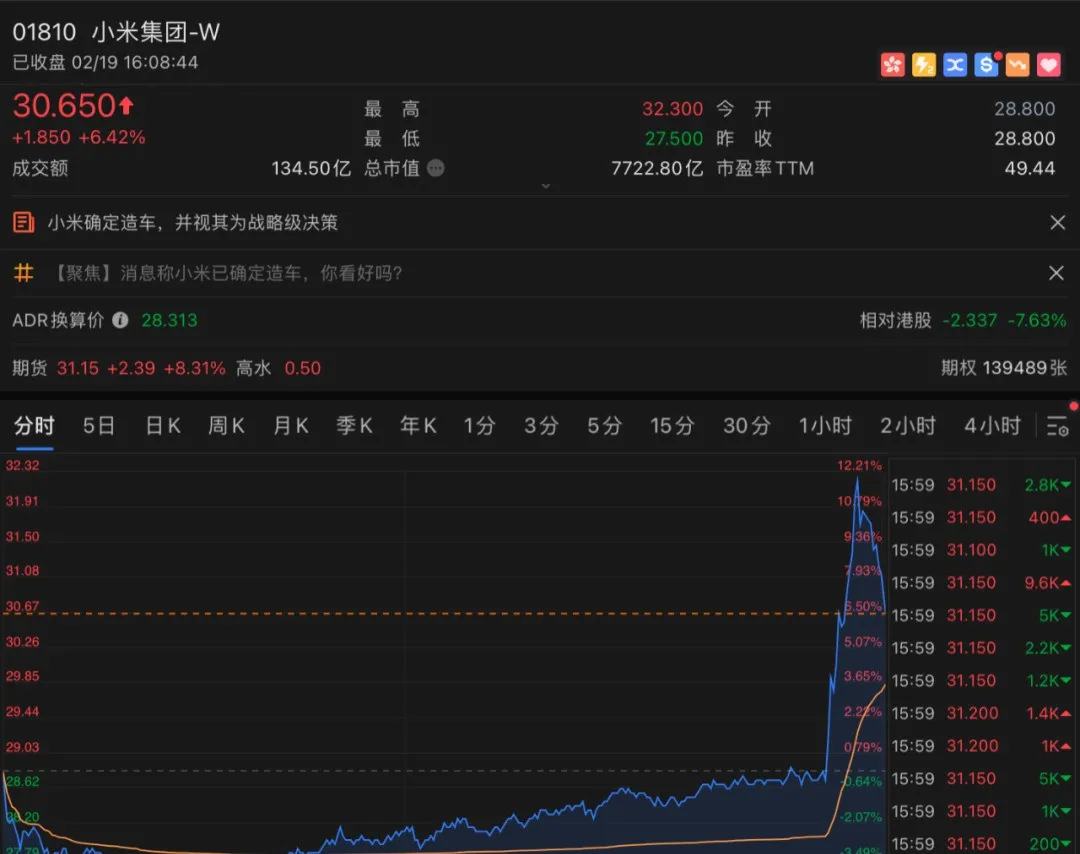
Task: Switch to the 5日 chart tab
Action: coord(98,426)
